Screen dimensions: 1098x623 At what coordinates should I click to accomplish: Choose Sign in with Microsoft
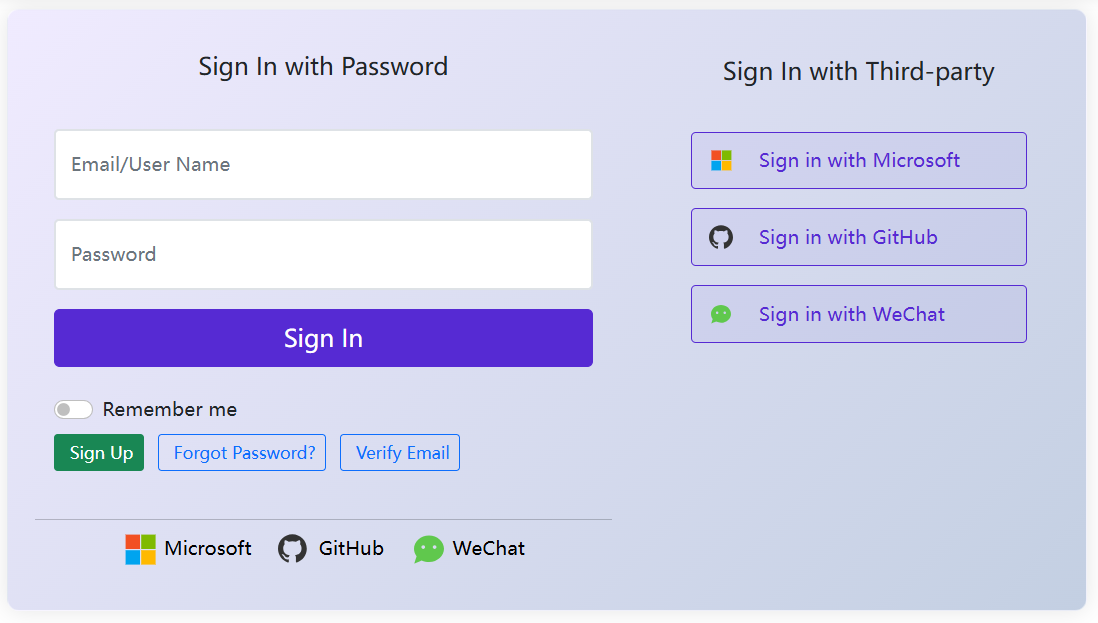[x=859, y=161]
